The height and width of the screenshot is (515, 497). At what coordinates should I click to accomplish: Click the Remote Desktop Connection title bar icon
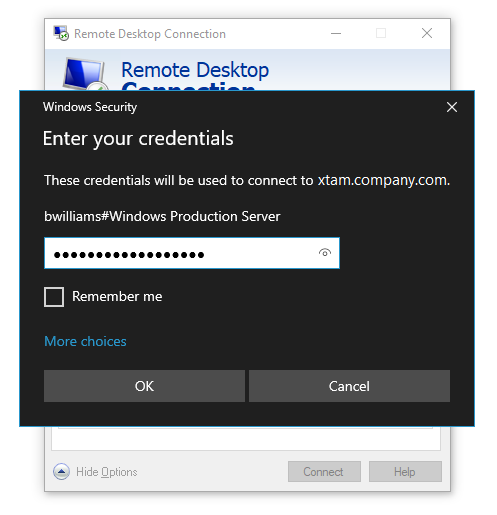pyautogui.click(x=61, y=33)
